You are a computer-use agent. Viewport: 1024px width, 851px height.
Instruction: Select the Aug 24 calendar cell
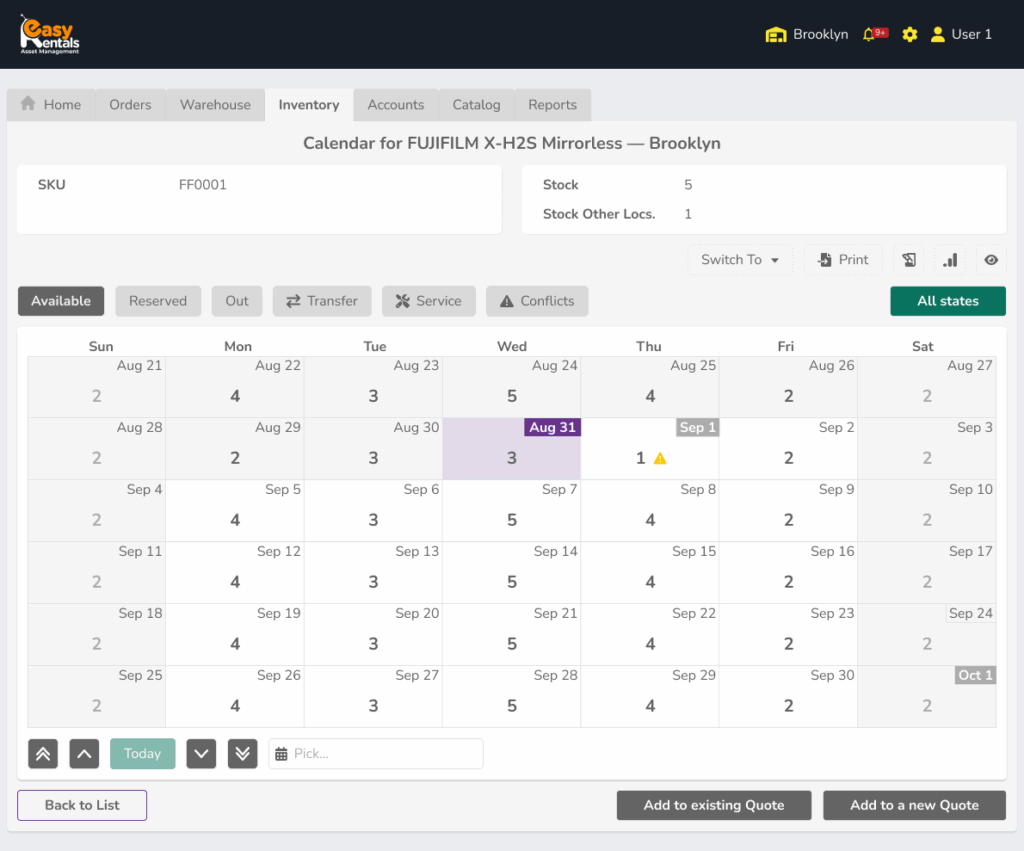(x=511, y=387)
